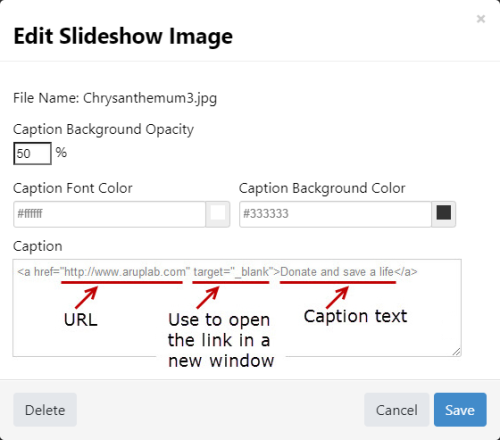
Task: Close the Edit Slideshow Image dialog
Action: point(481,19)
